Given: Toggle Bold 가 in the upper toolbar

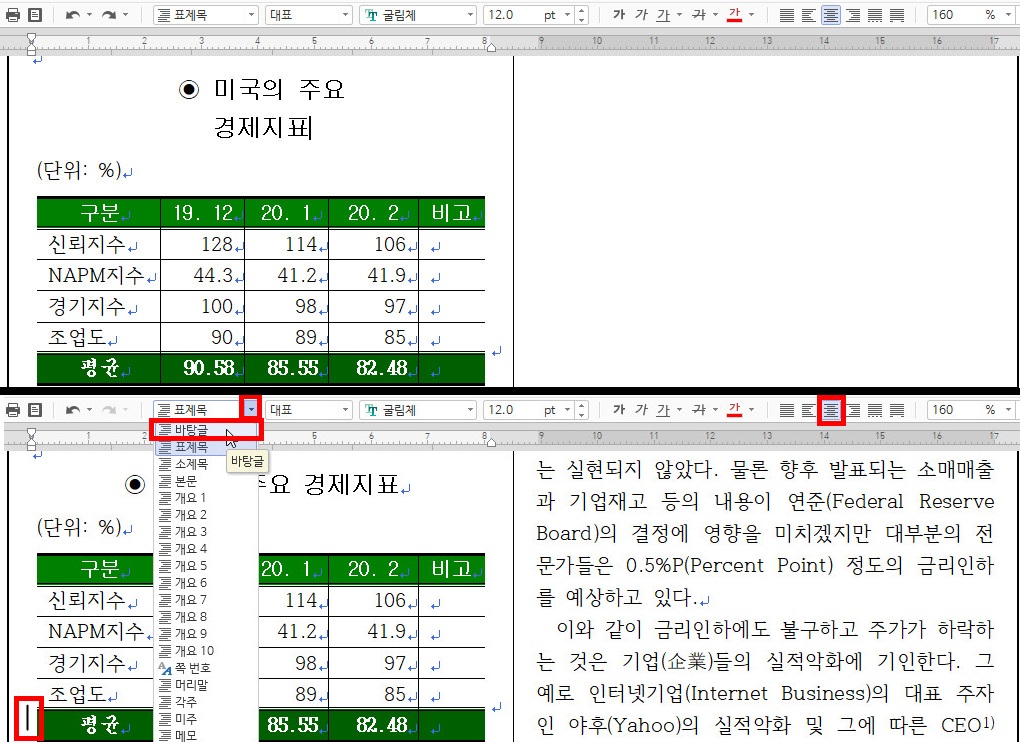Looking at the screenshot, I should [x=619, y=14].
